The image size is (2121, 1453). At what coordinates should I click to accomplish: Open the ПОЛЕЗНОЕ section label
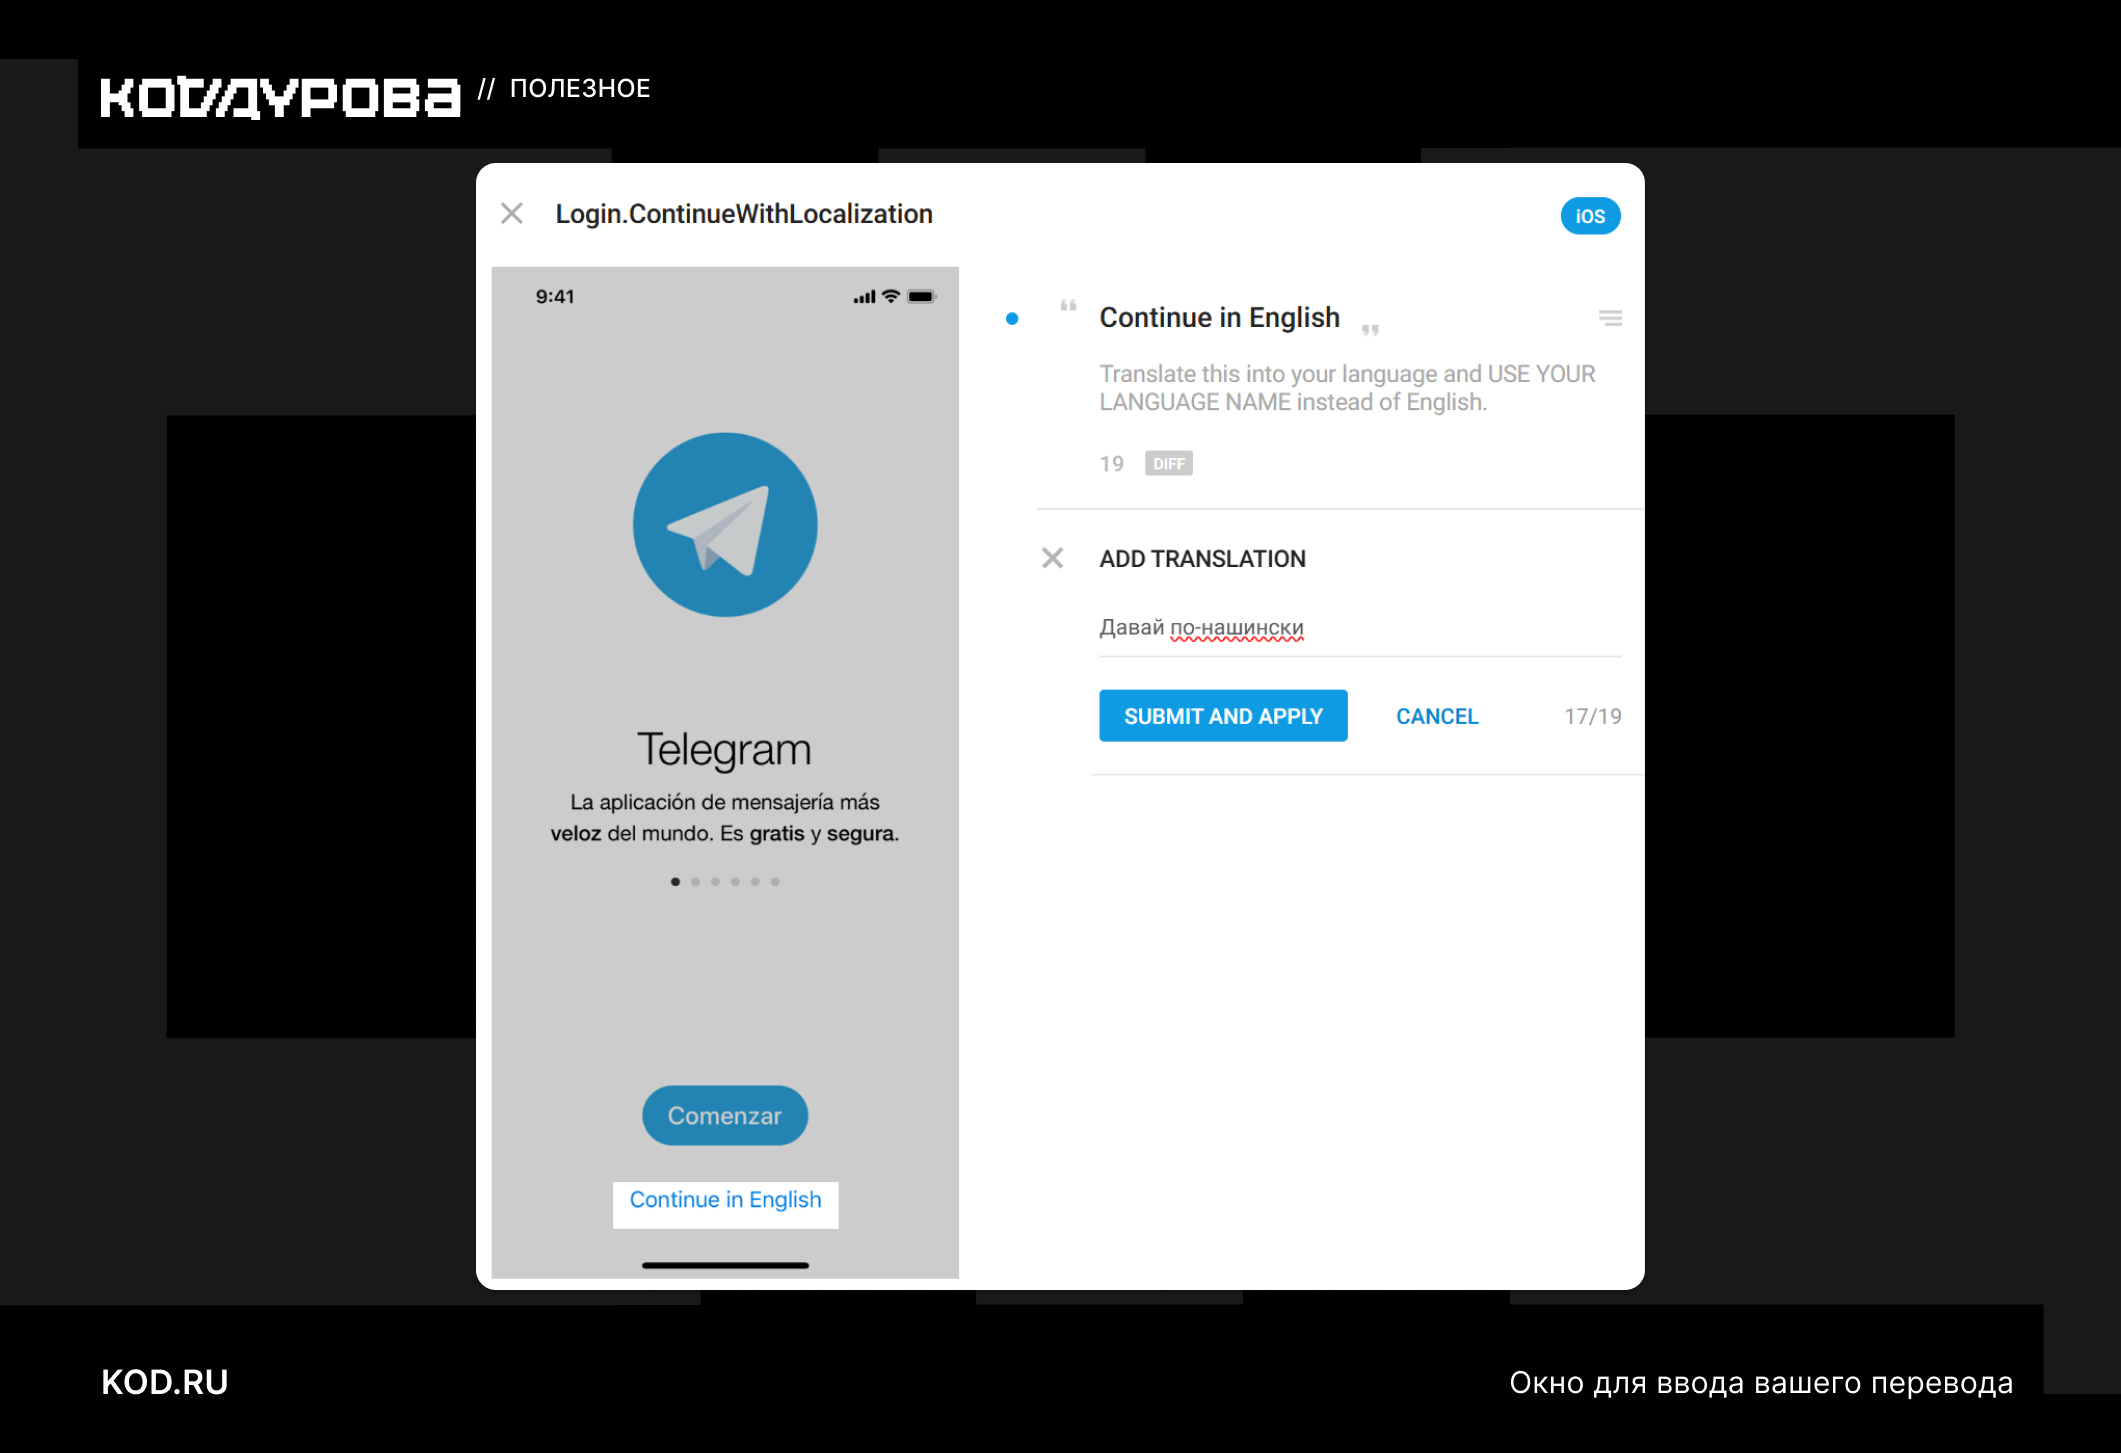(x=580, y=89)
